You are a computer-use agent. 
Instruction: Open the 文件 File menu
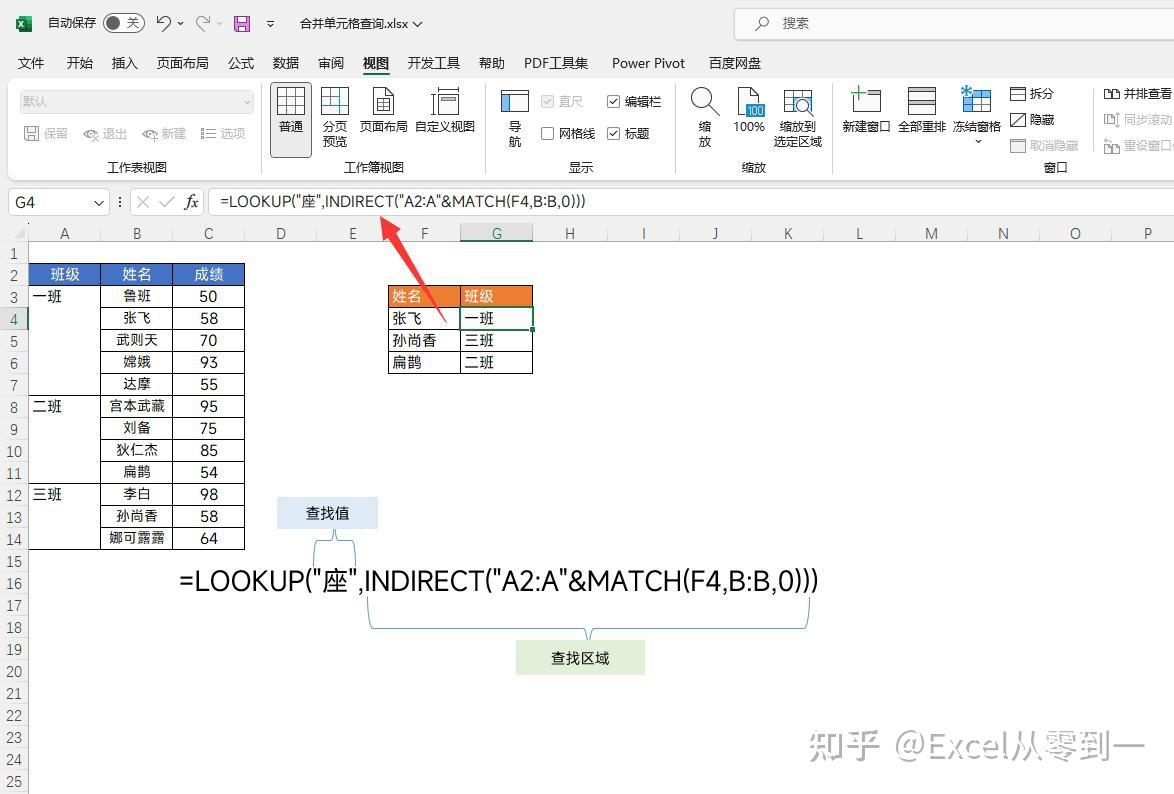[x=31, y=63]
